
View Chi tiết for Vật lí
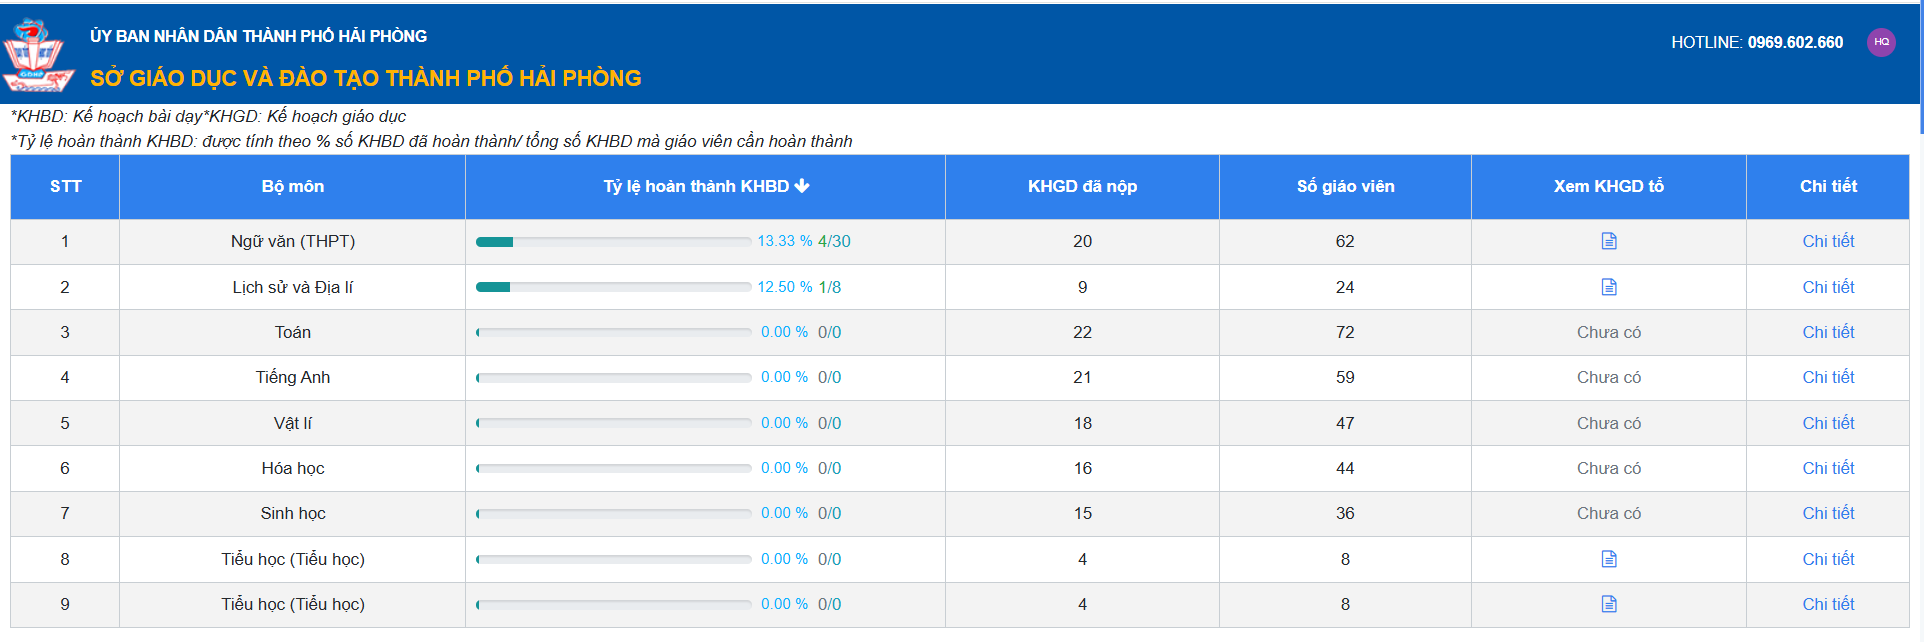(x=1827, y=423)
